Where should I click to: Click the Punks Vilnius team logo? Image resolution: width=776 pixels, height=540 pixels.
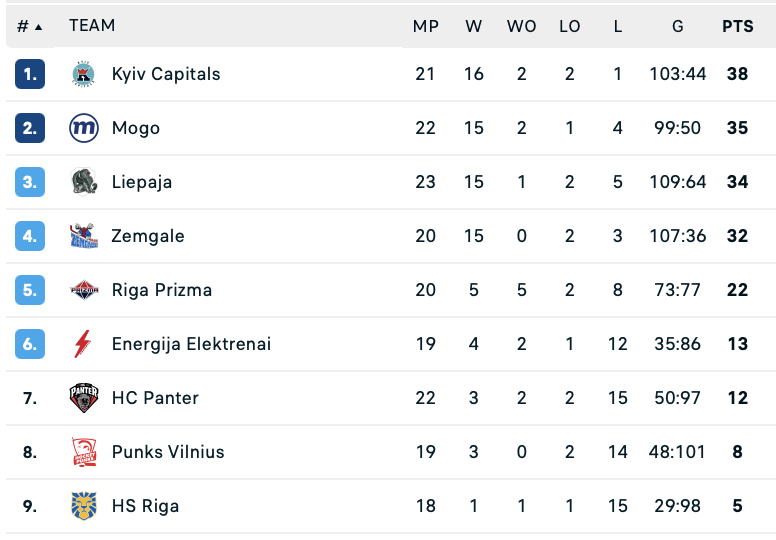click(x=84, y=452)
